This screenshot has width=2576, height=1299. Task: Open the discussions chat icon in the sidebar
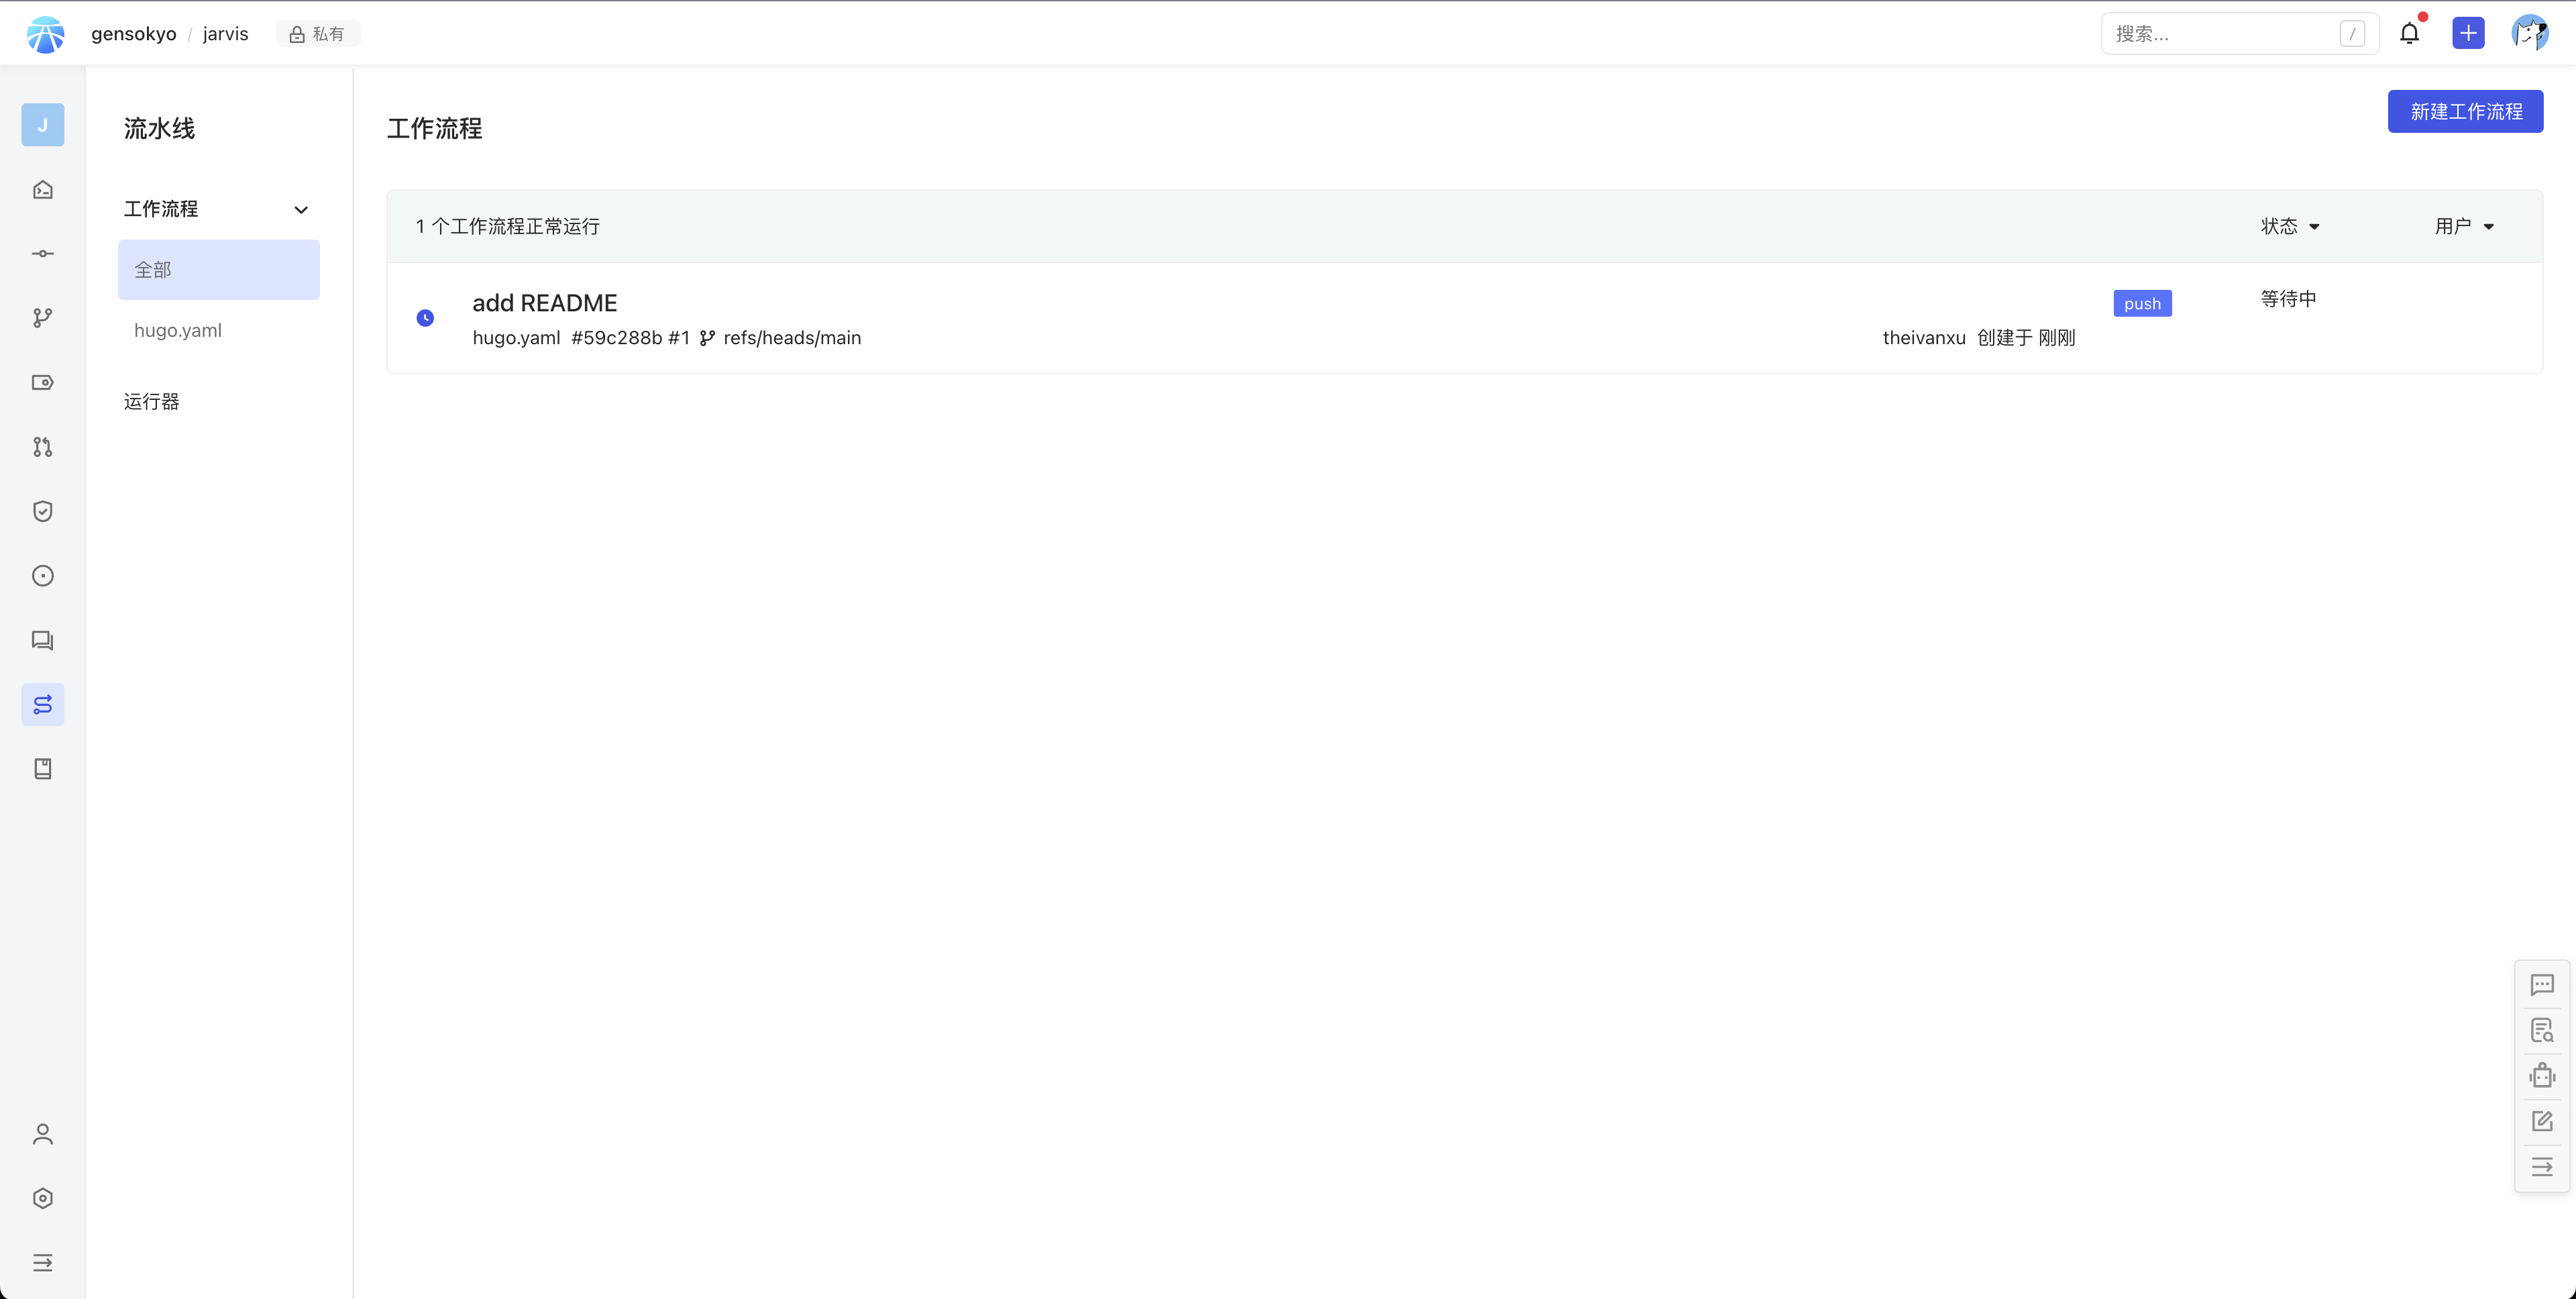tap(43, 640)
